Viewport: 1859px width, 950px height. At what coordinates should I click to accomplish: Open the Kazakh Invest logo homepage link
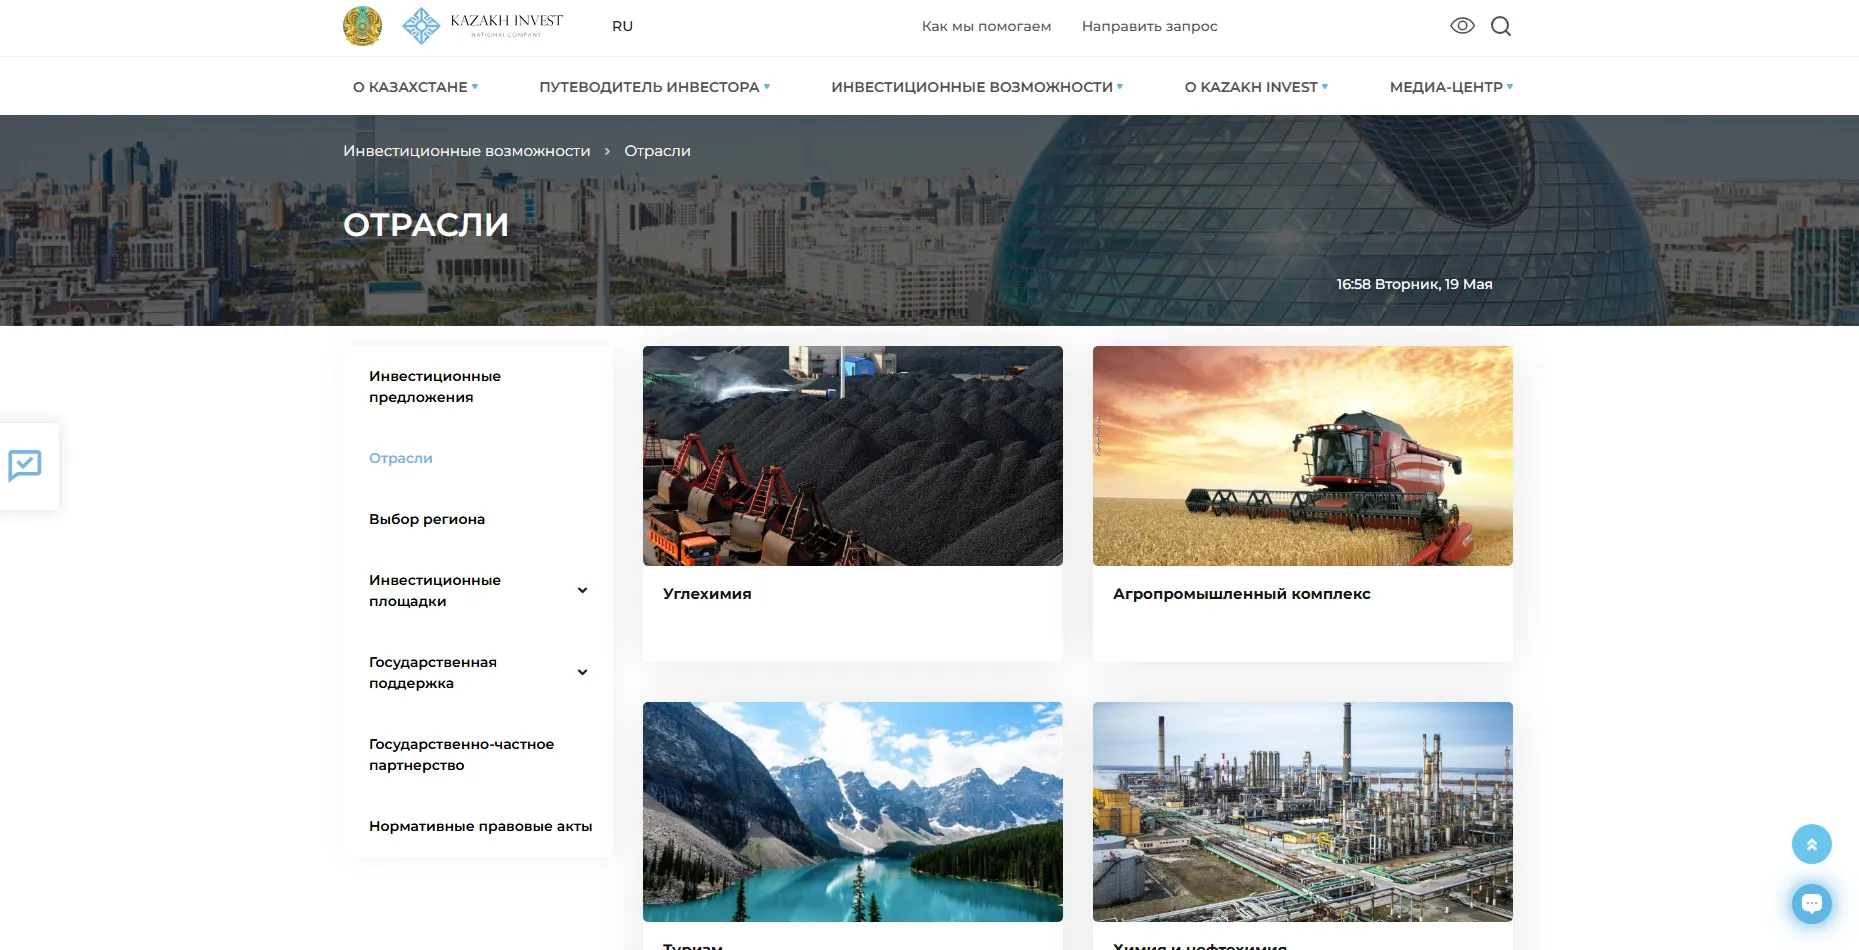click(483, 26)
